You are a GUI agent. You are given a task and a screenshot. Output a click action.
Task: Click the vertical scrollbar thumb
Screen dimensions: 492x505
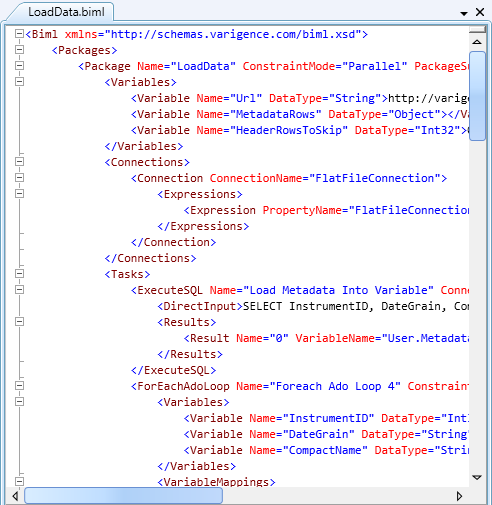tap(477, 96)
